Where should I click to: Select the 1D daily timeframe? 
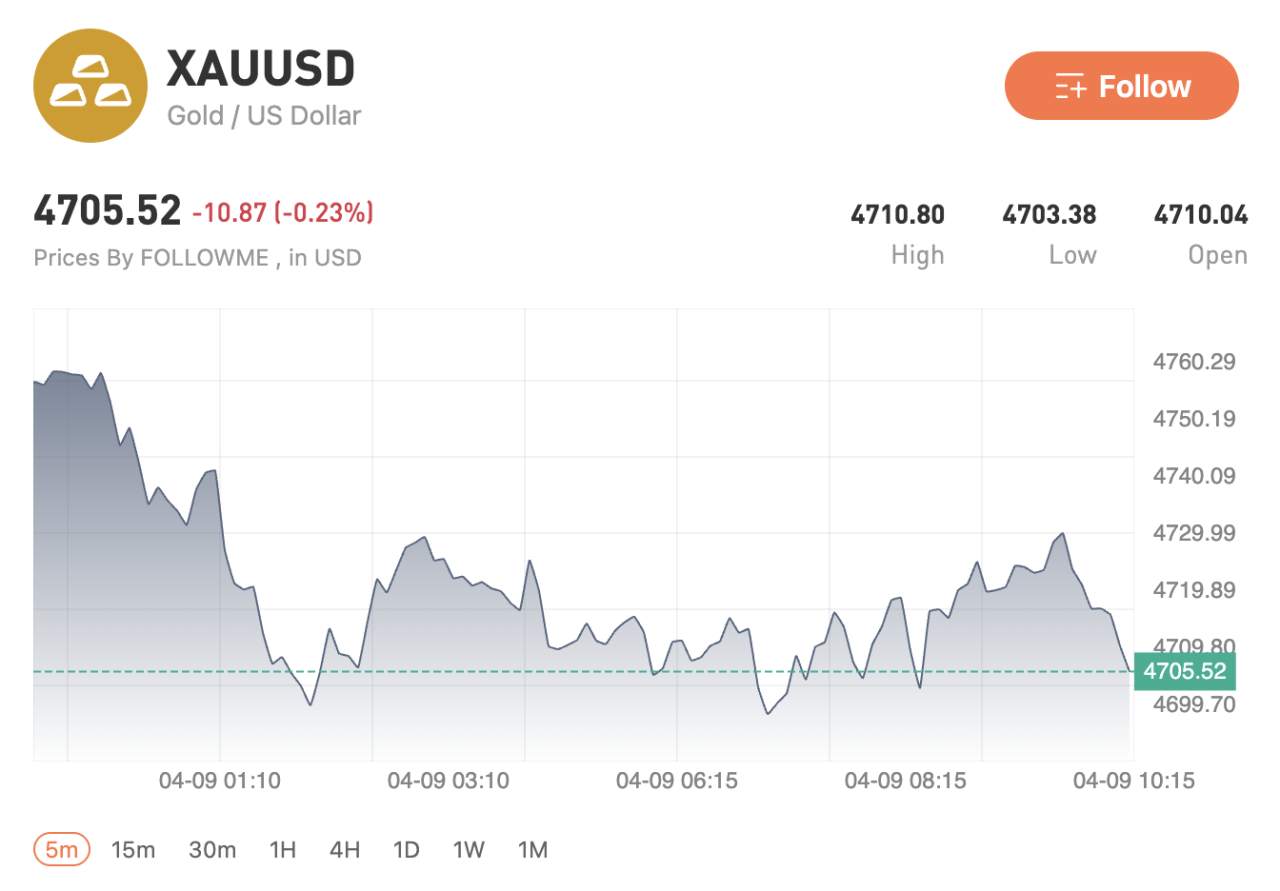(406, 849)
